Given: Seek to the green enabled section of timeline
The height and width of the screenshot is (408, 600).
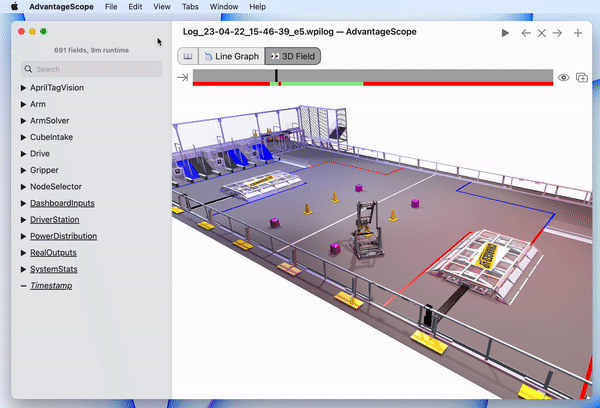Looking at the screenshot, I should click(321, 84).
